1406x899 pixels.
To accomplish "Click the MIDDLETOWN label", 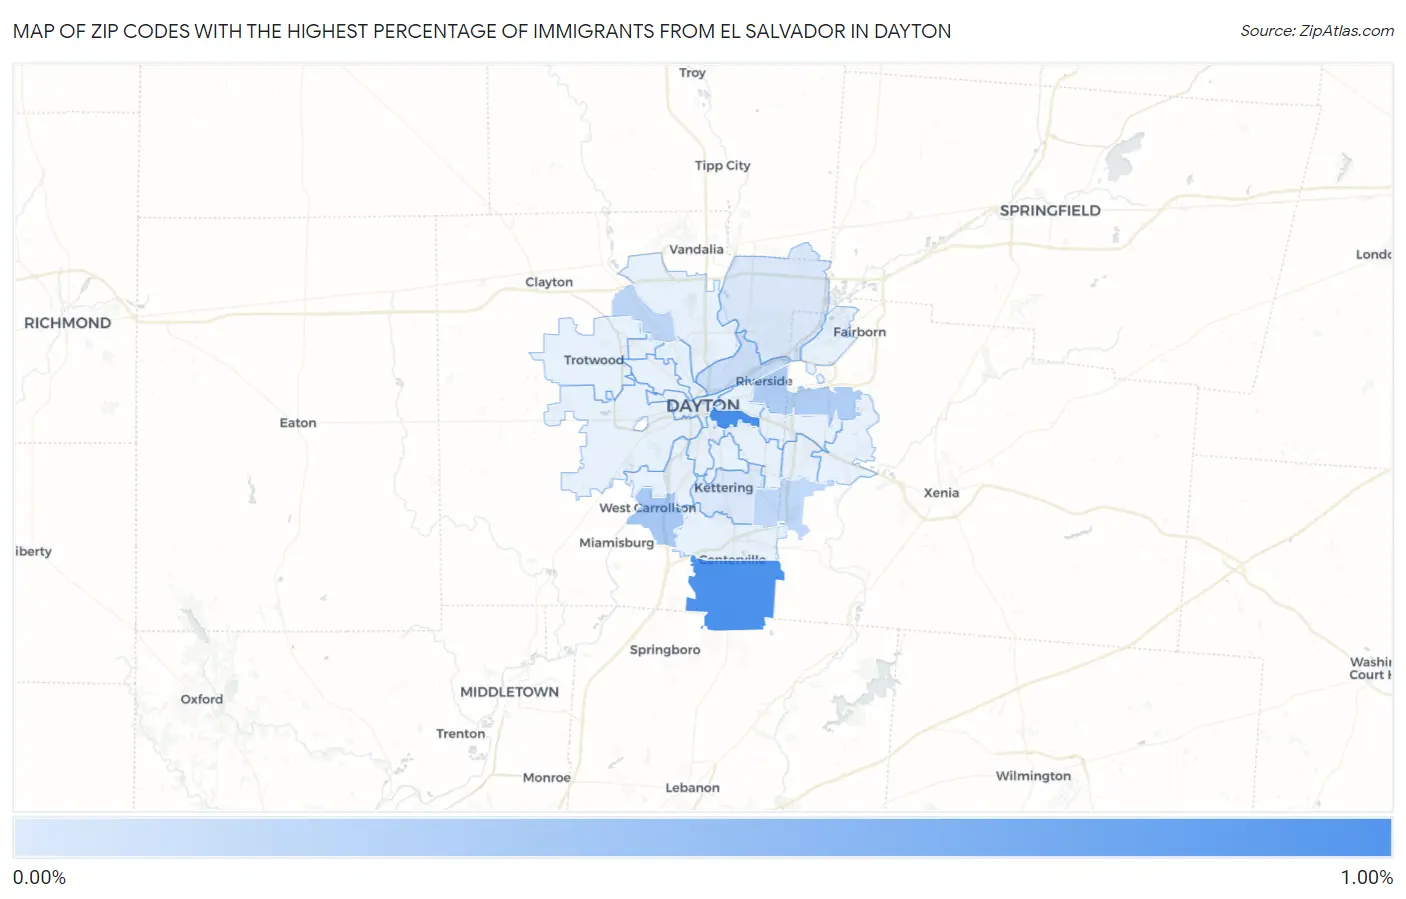I will [509, 692].
